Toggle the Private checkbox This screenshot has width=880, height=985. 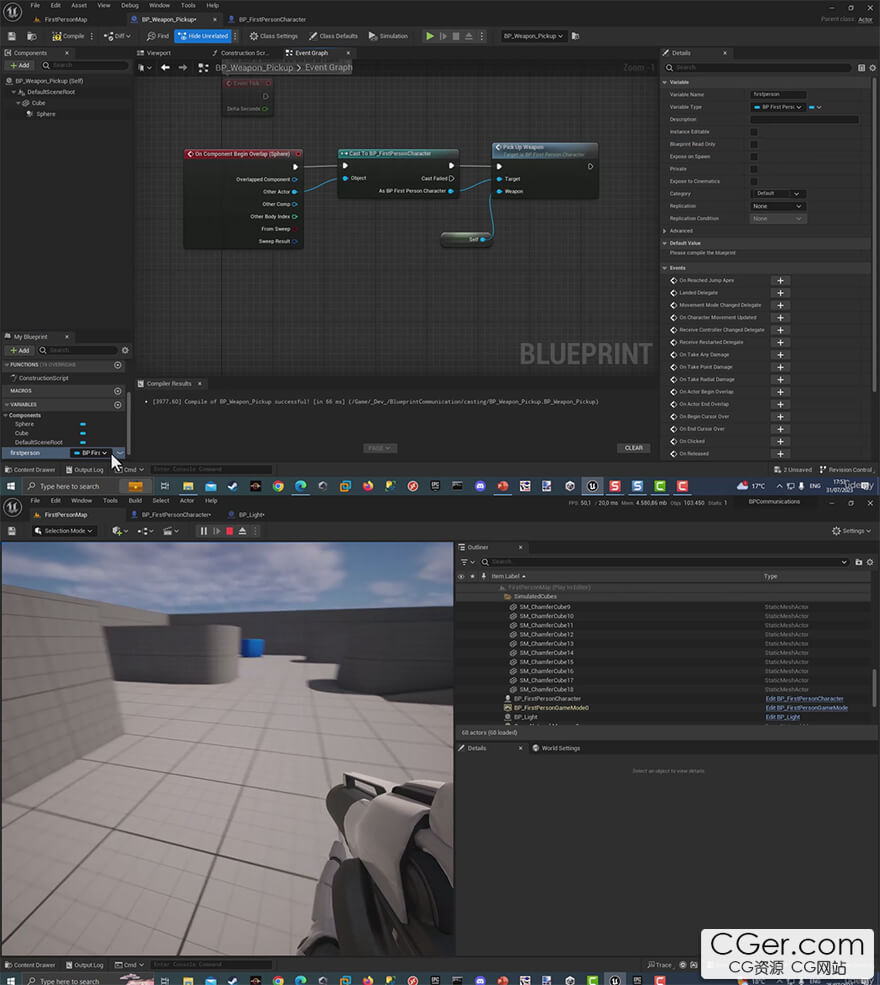[754, 169]
